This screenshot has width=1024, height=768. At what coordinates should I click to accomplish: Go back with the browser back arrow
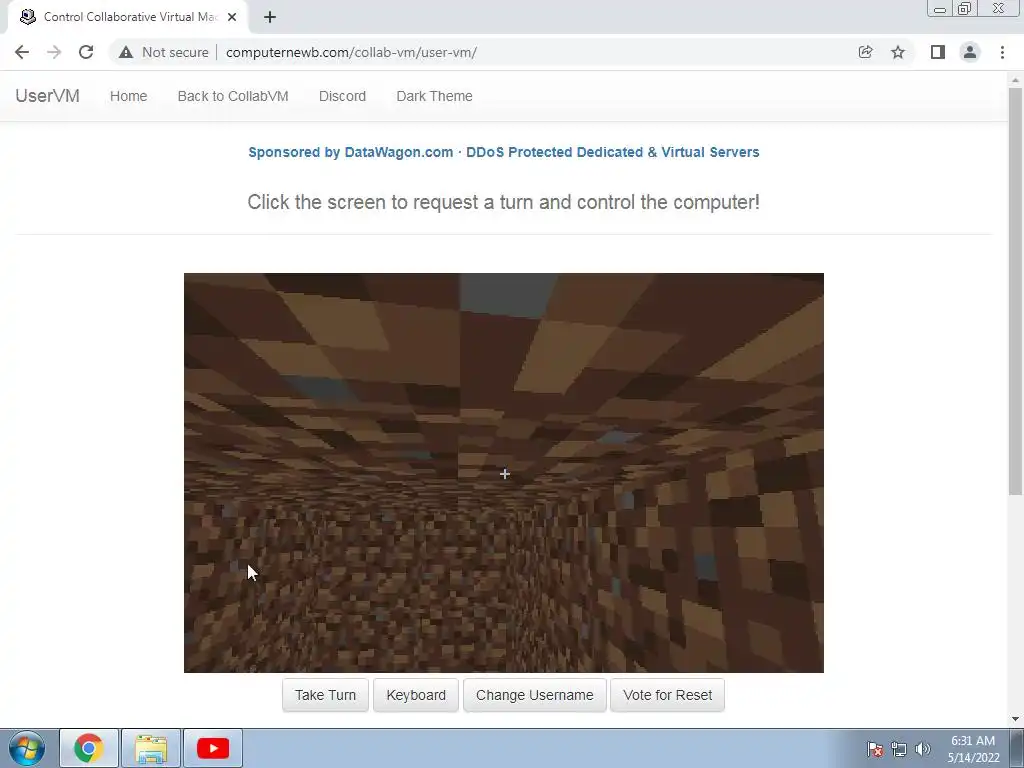22,52
